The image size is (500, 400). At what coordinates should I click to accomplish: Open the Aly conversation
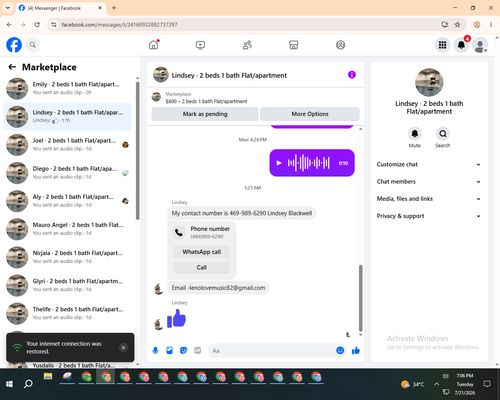(x=67, y=201)
